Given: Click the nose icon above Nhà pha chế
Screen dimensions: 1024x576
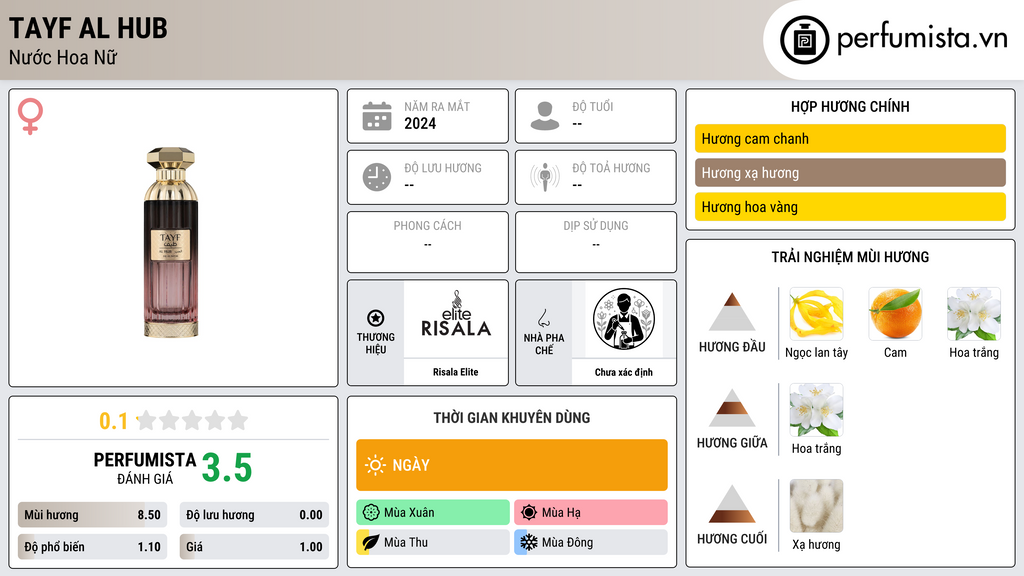Looking at the screenshot, I should [543, 318].
